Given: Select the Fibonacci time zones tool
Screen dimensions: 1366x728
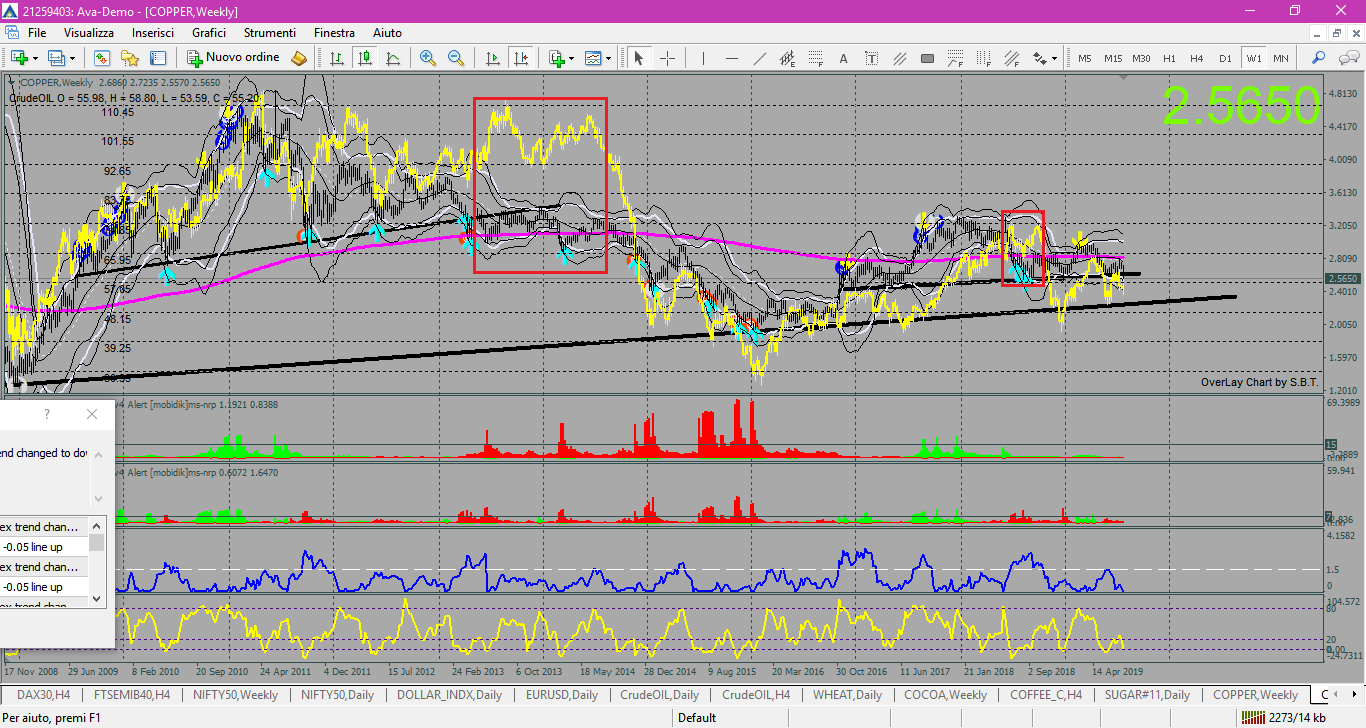Looking at the screenshot, I should [983, 58].
